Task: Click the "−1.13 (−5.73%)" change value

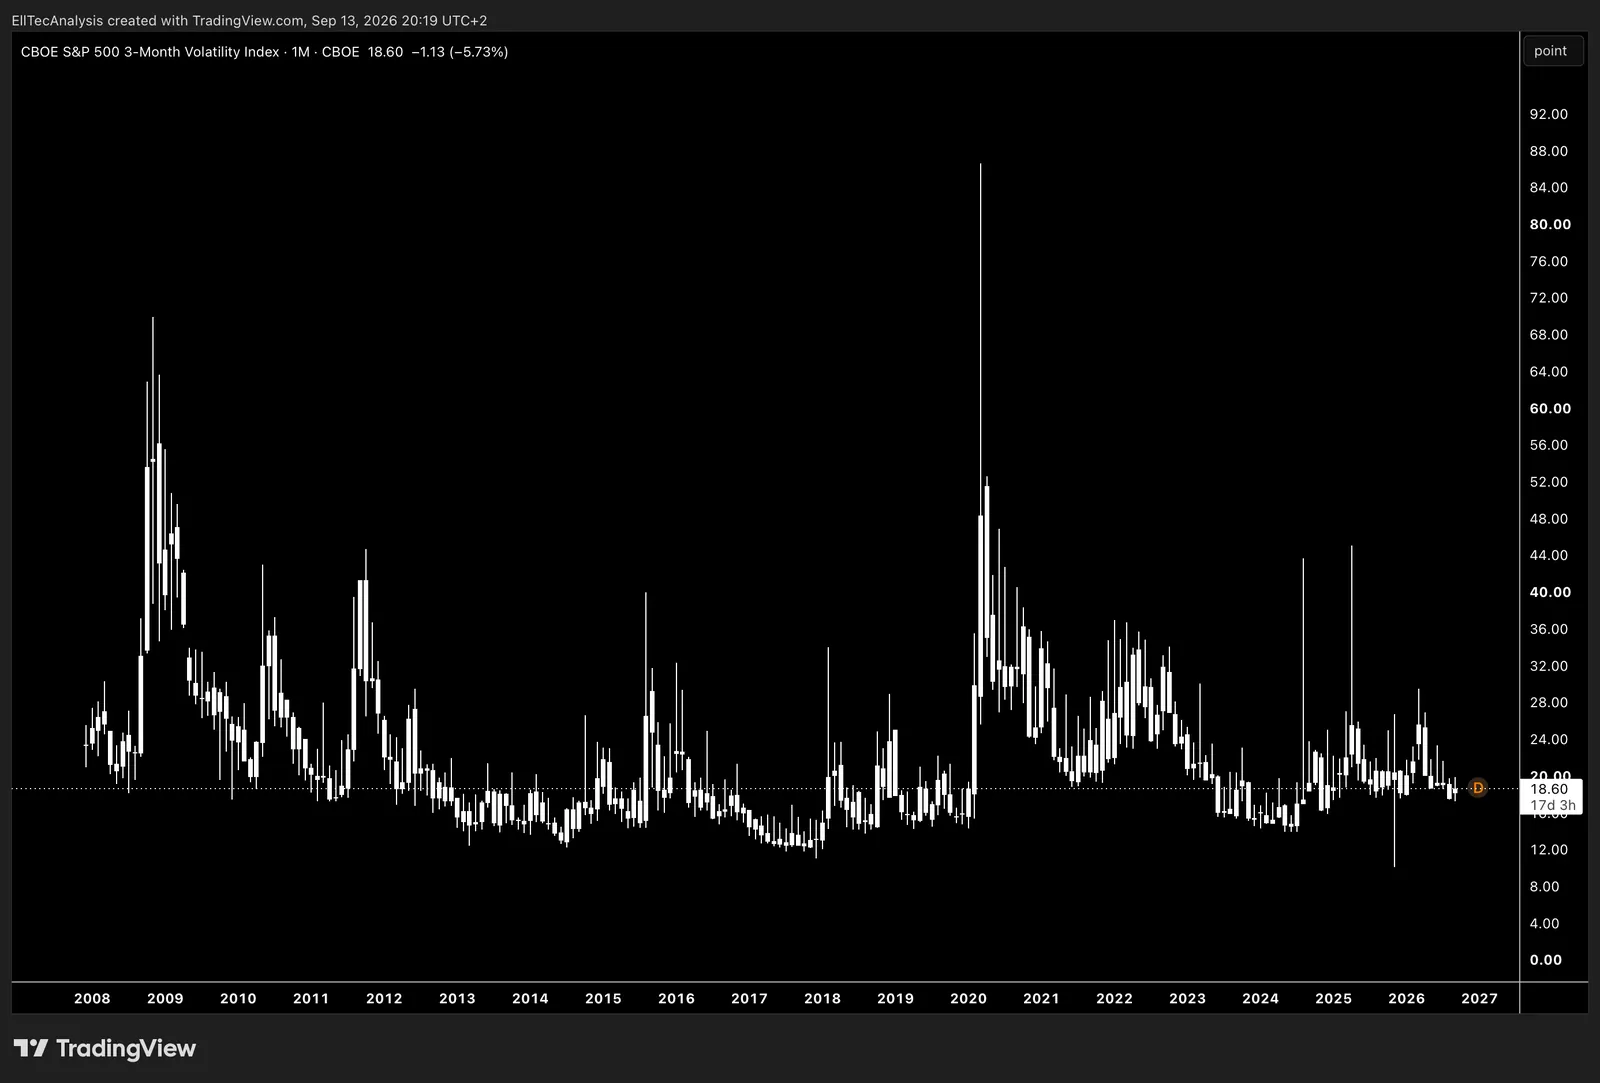Action: [x=460, y=52]
